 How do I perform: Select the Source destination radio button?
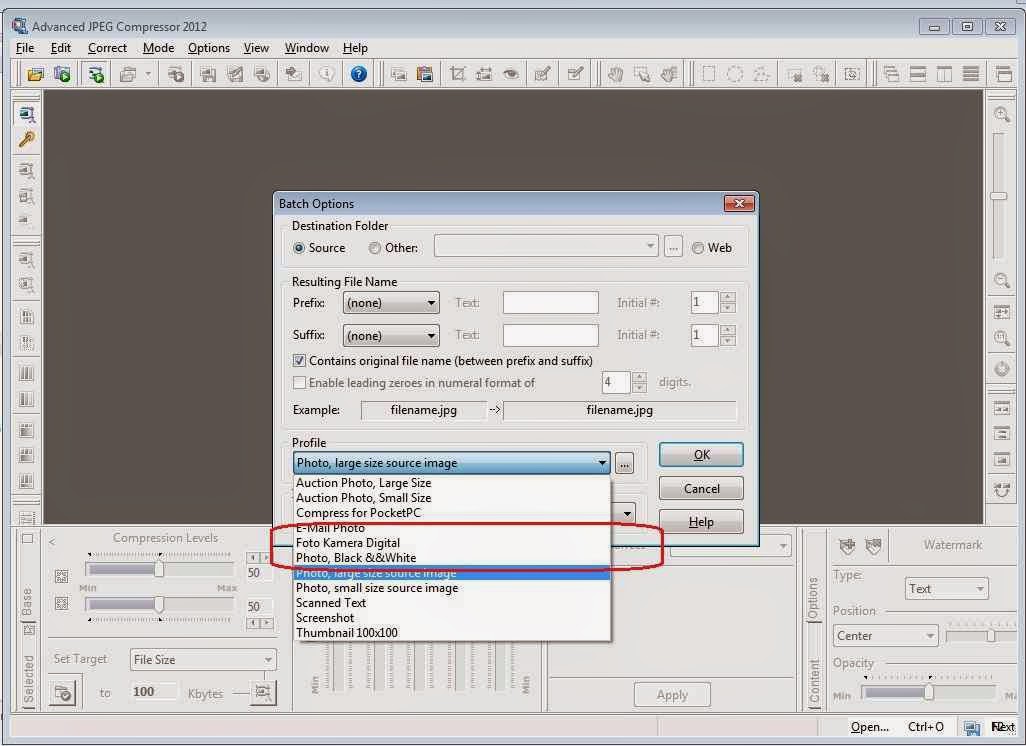click(x=299, y=248)
